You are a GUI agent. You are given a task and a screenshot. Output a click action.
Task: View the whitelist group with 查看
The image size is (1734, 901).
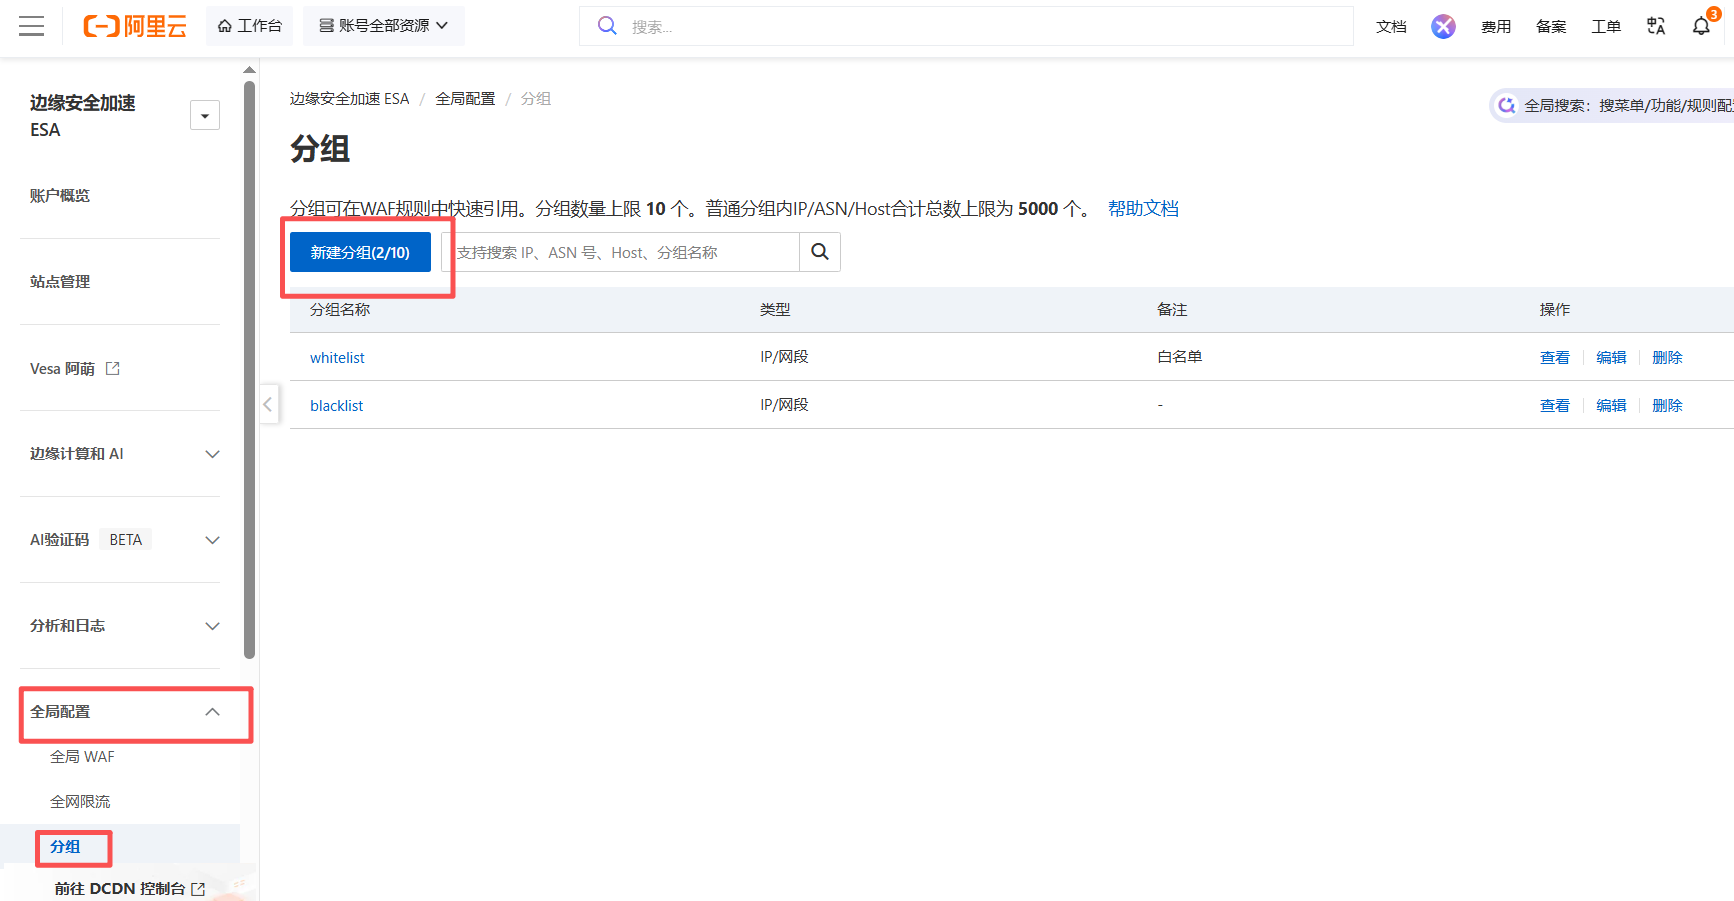pyautogui.click(x=1555, y=358)
